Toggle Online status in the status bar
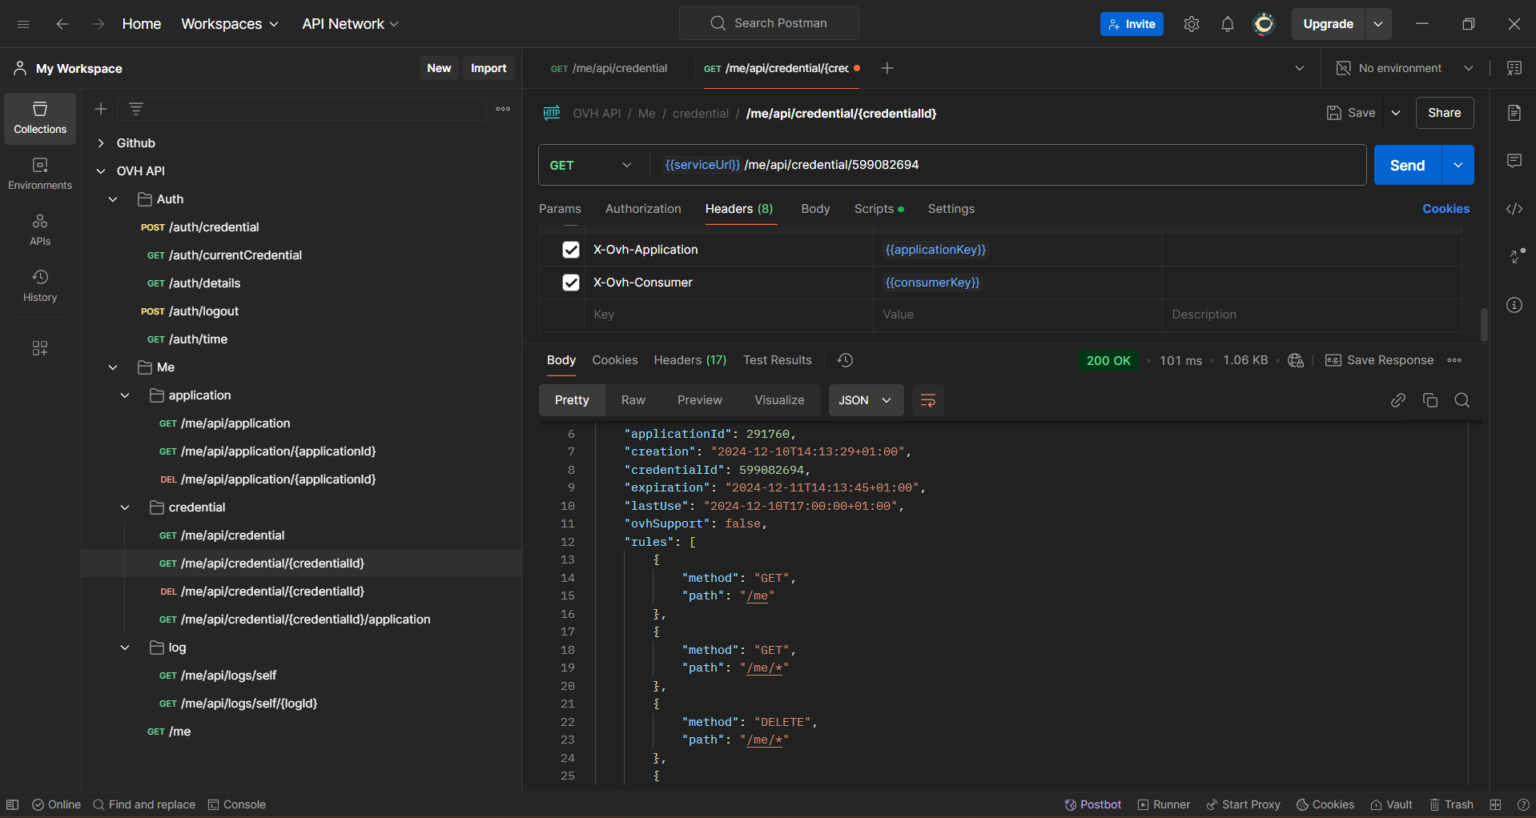 56,804
